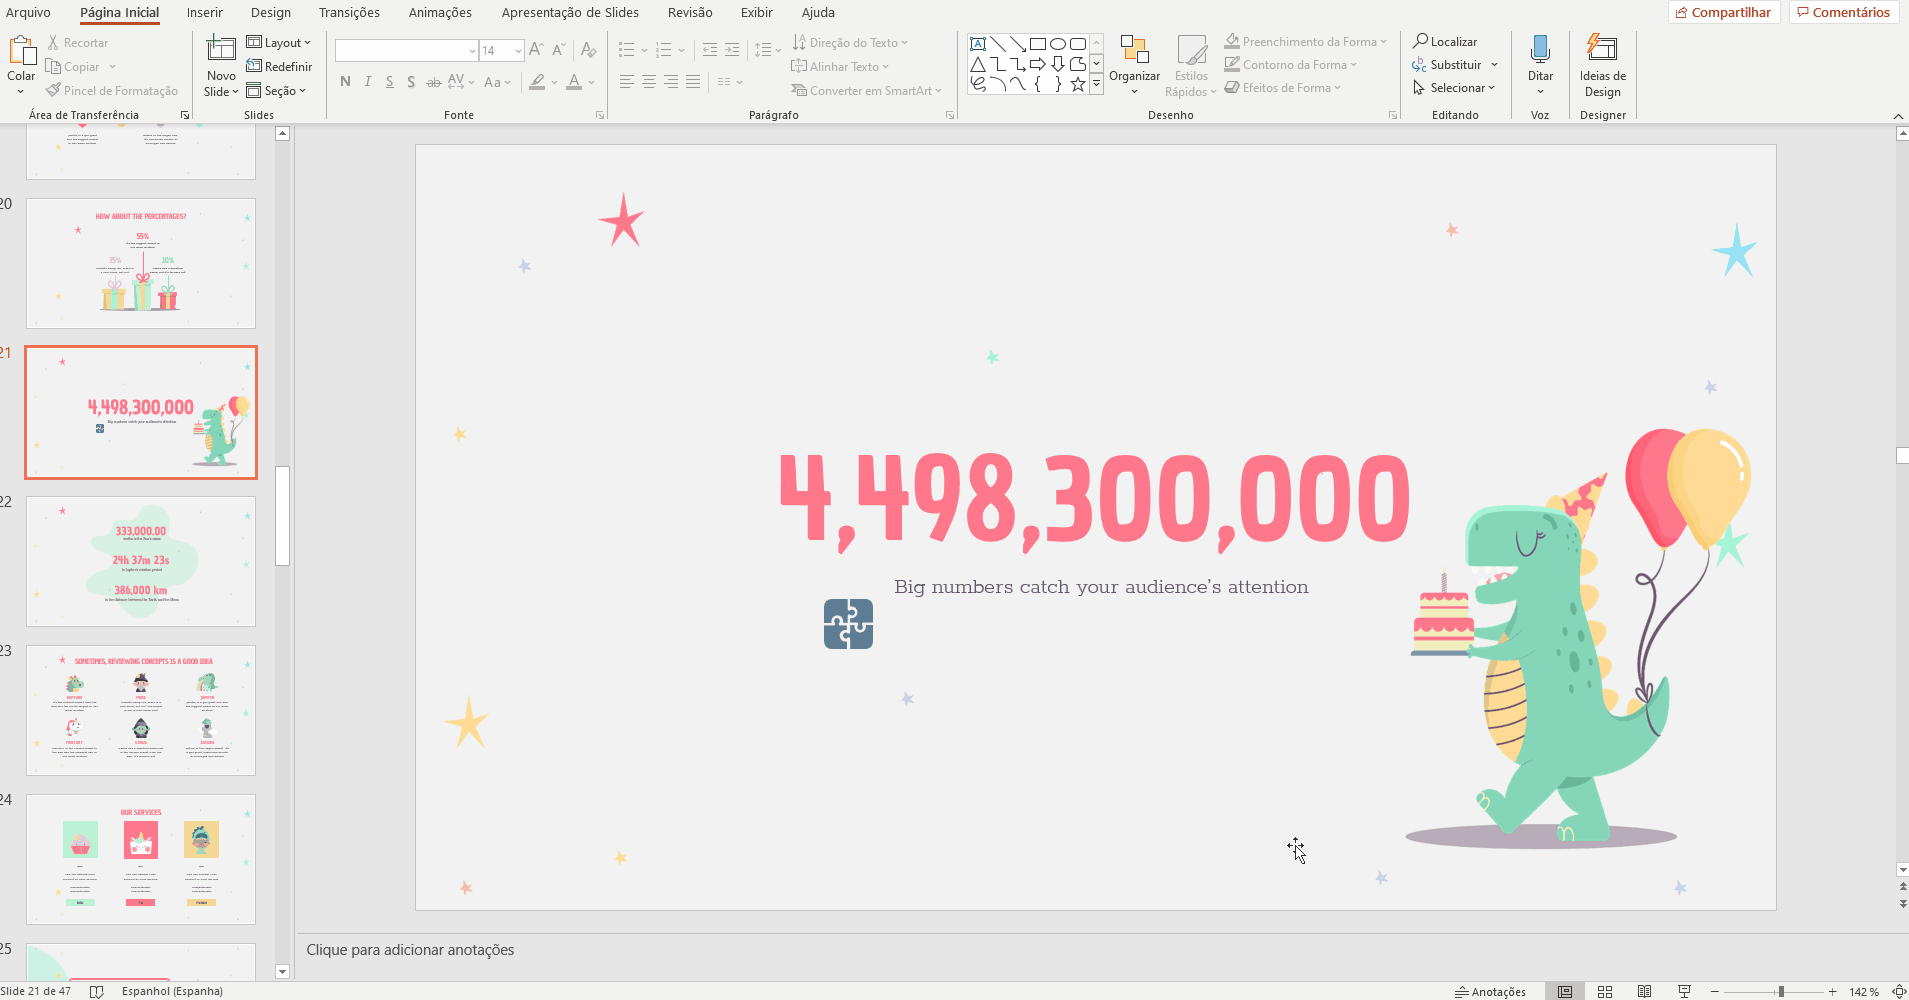Click zoom in plus button

pos(1832,991)
